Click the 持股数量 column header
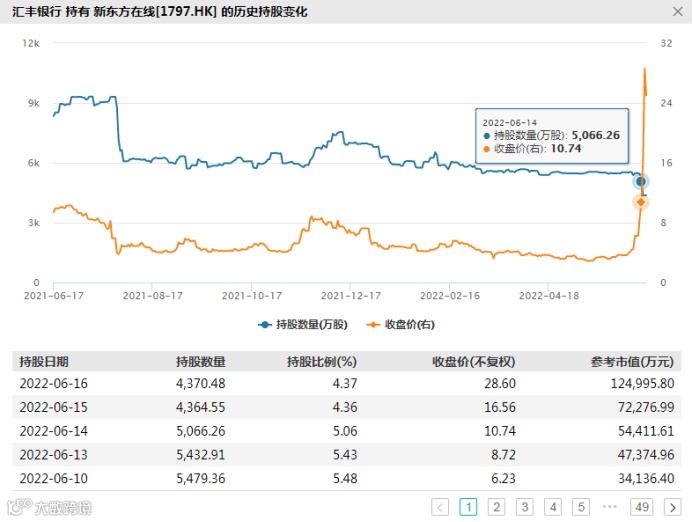The height and width of the screenshot is (522, 693). click(x=201, y=362)
